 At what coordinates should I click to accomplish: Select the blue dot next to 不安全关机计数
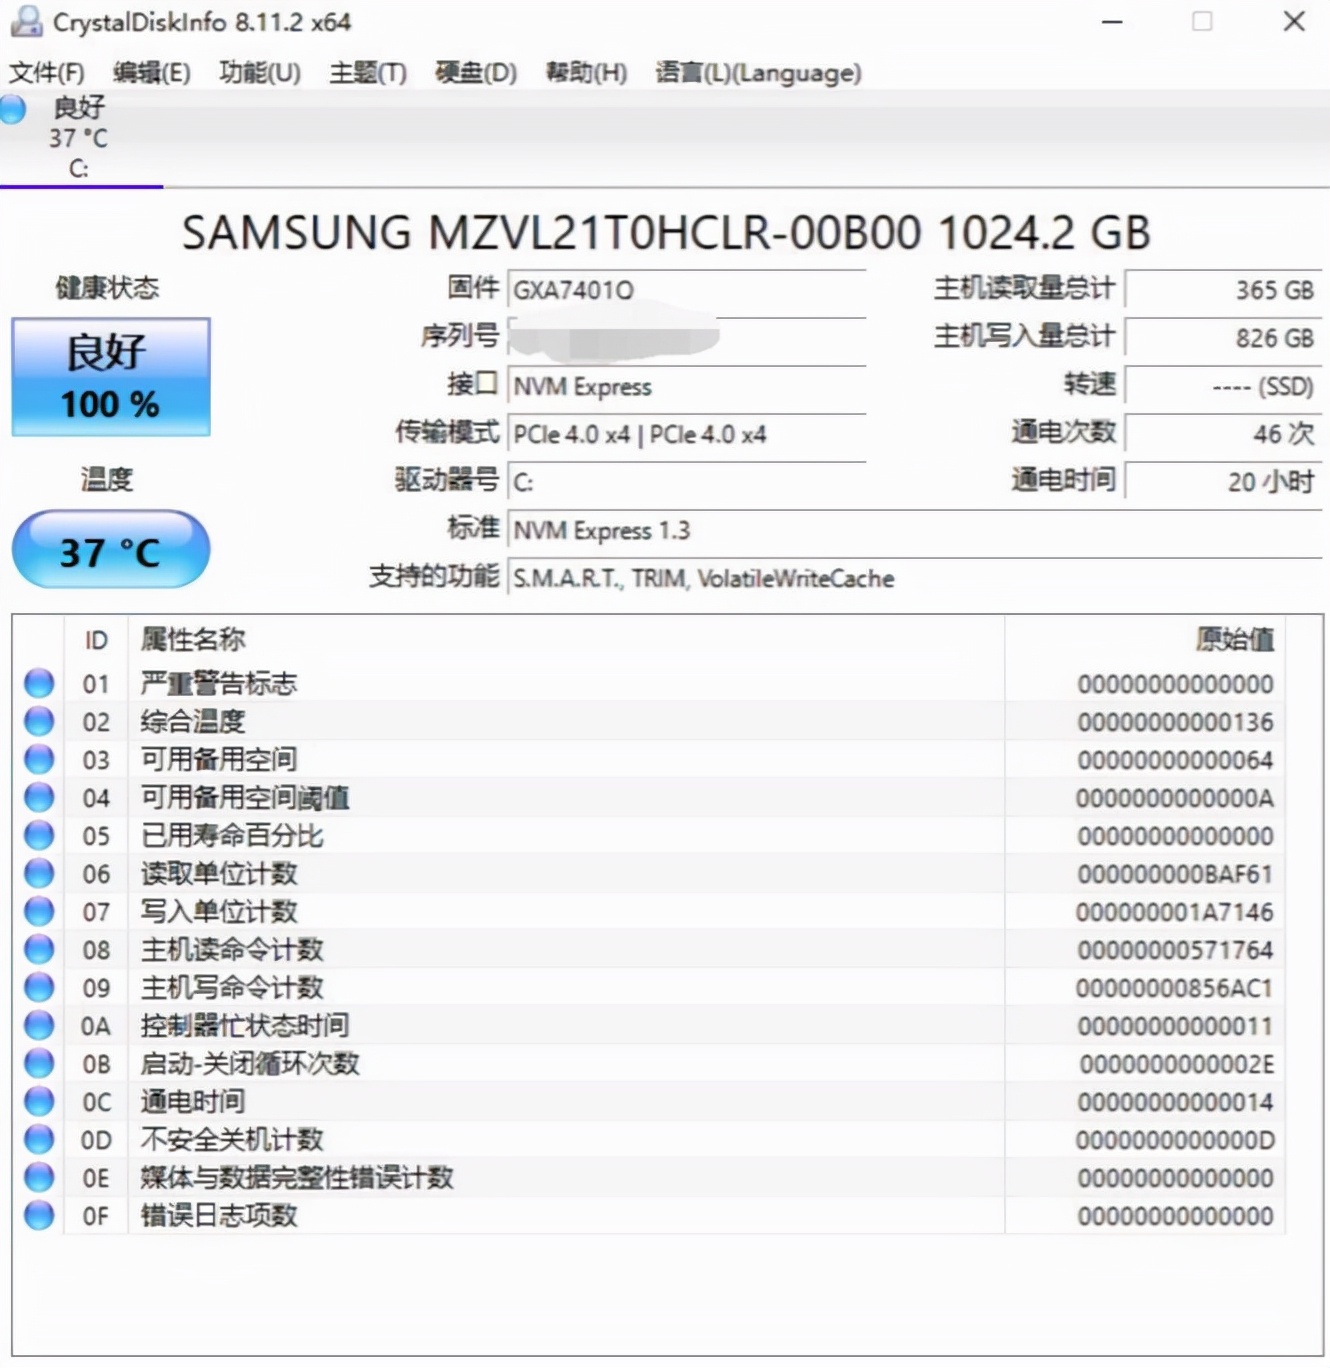(x=38, y=1139)
